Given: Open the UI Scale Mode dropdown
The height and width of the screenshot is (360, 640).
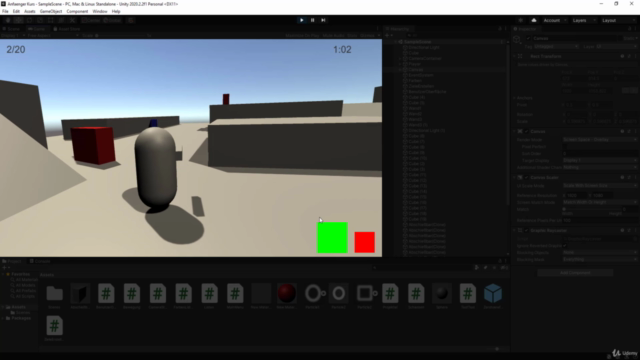Looking at the screenshot, I should (600, 186).
